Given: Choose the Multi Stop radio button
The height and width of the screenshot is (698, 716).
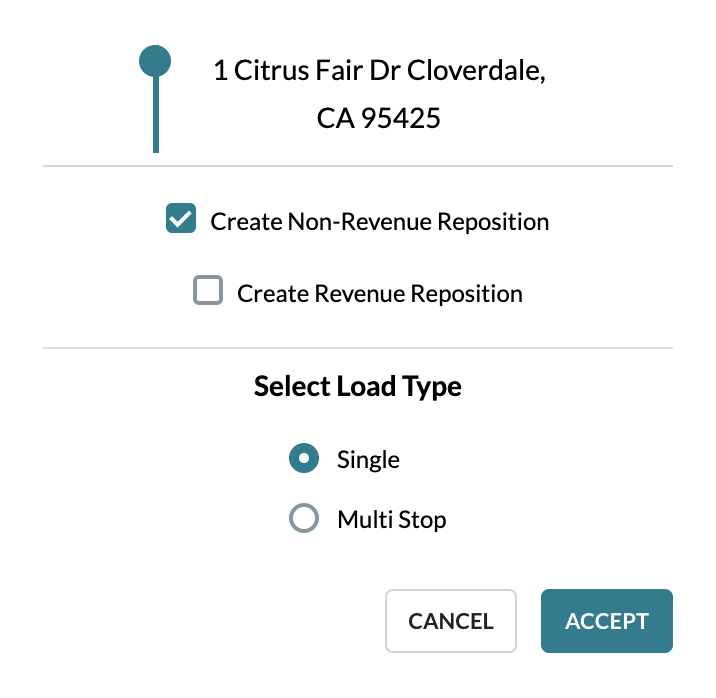Looking at the screenshot, I should tap(304, 519).
